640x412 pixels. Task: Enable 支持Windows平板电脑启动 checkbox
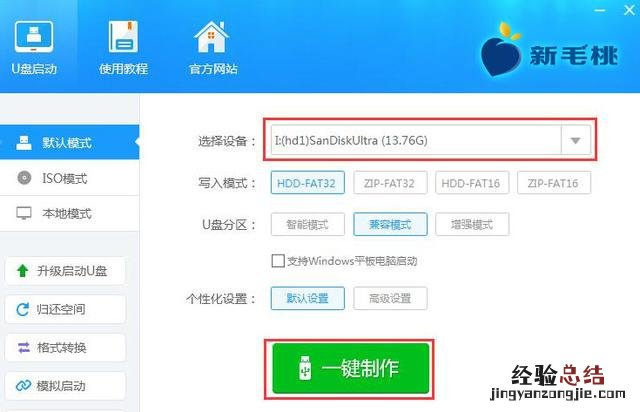[x=278, y=261]
